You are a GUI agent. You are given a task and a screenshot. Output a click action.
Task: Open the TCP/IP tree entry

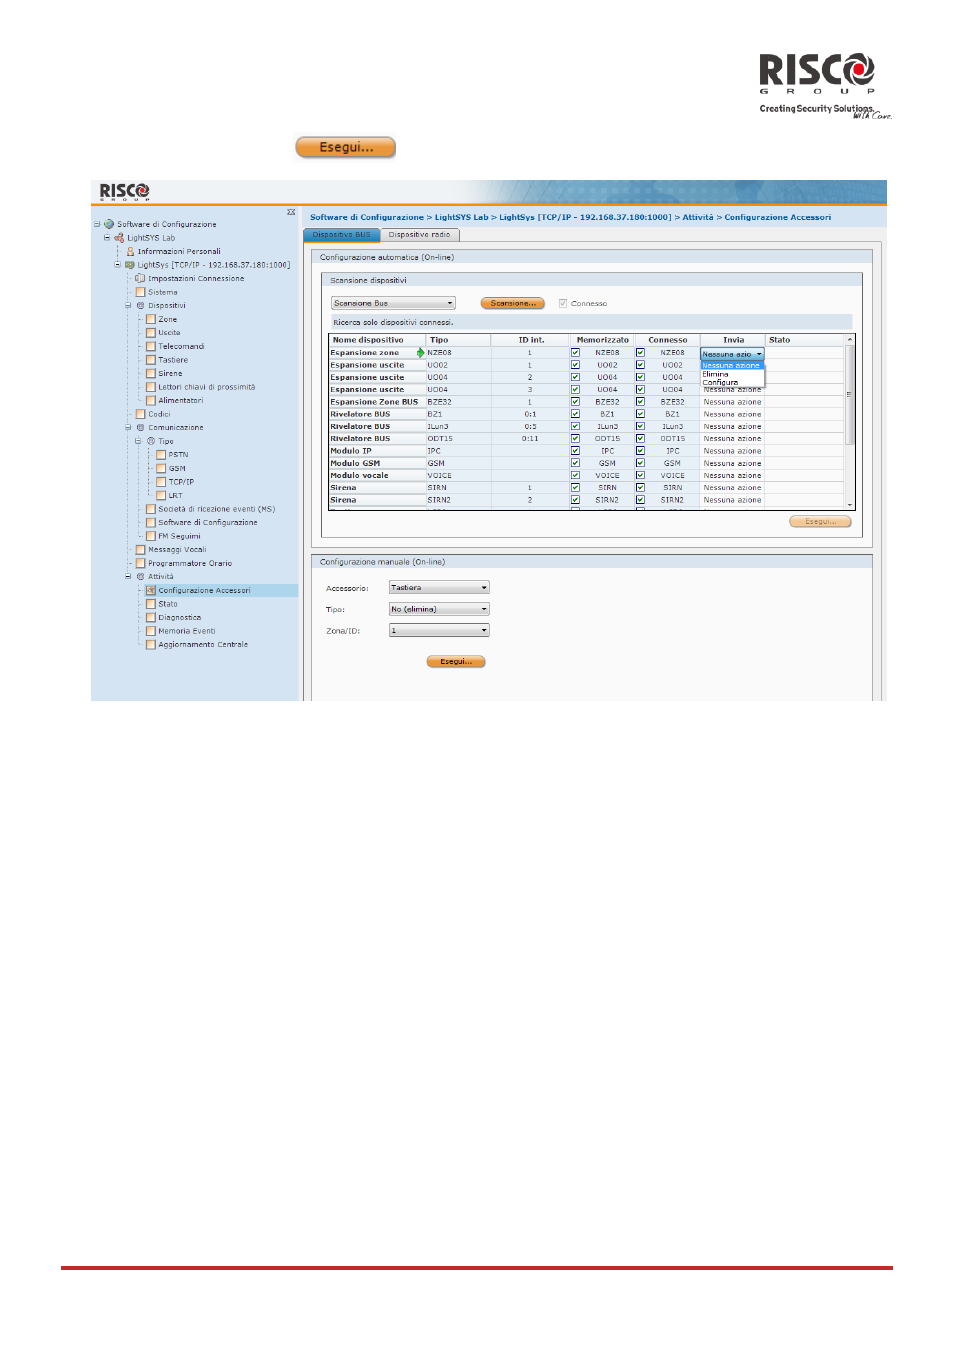pyautogui.click(x=181, y=482)
